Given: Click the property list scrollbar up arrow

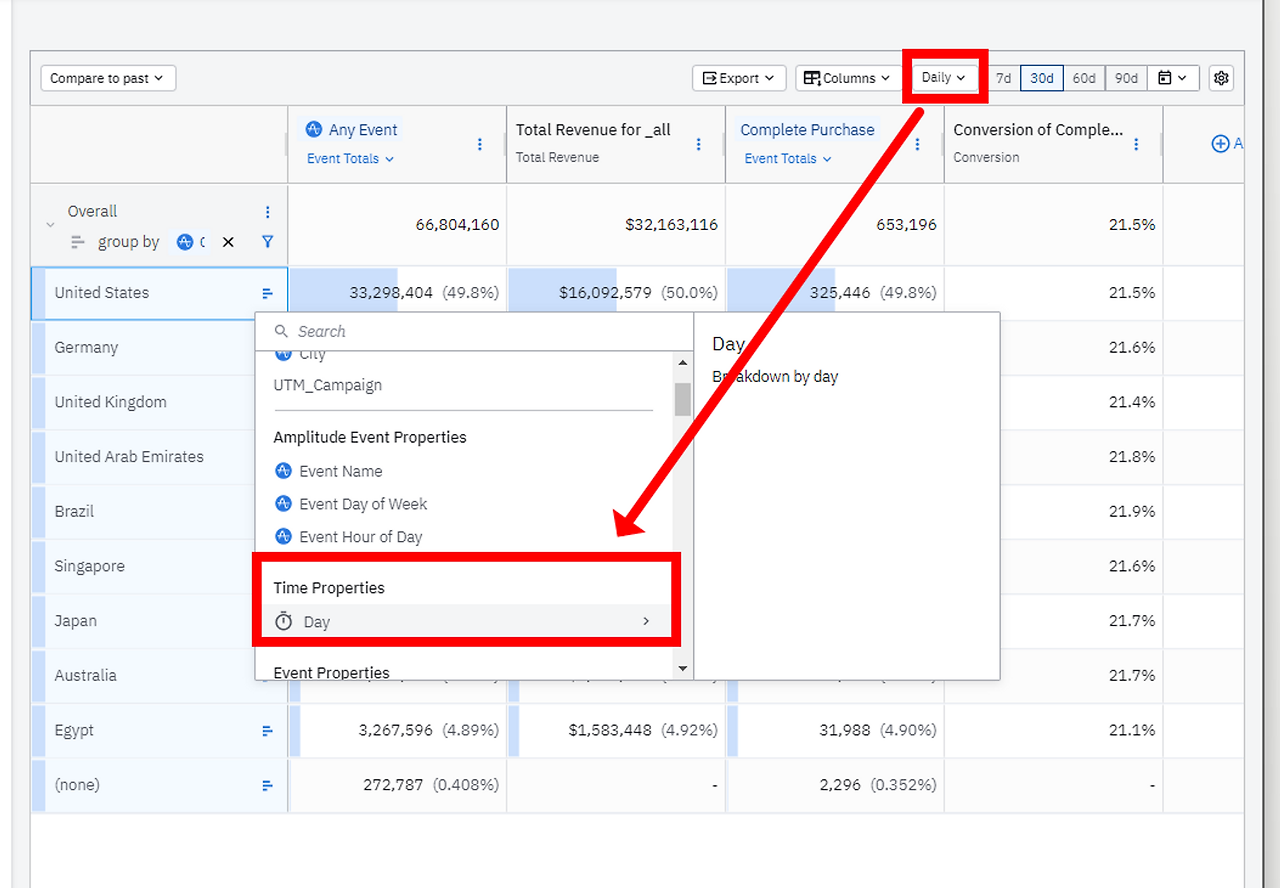Looking at the screenshot, I should pyautogui.click(x=683, y=363).
